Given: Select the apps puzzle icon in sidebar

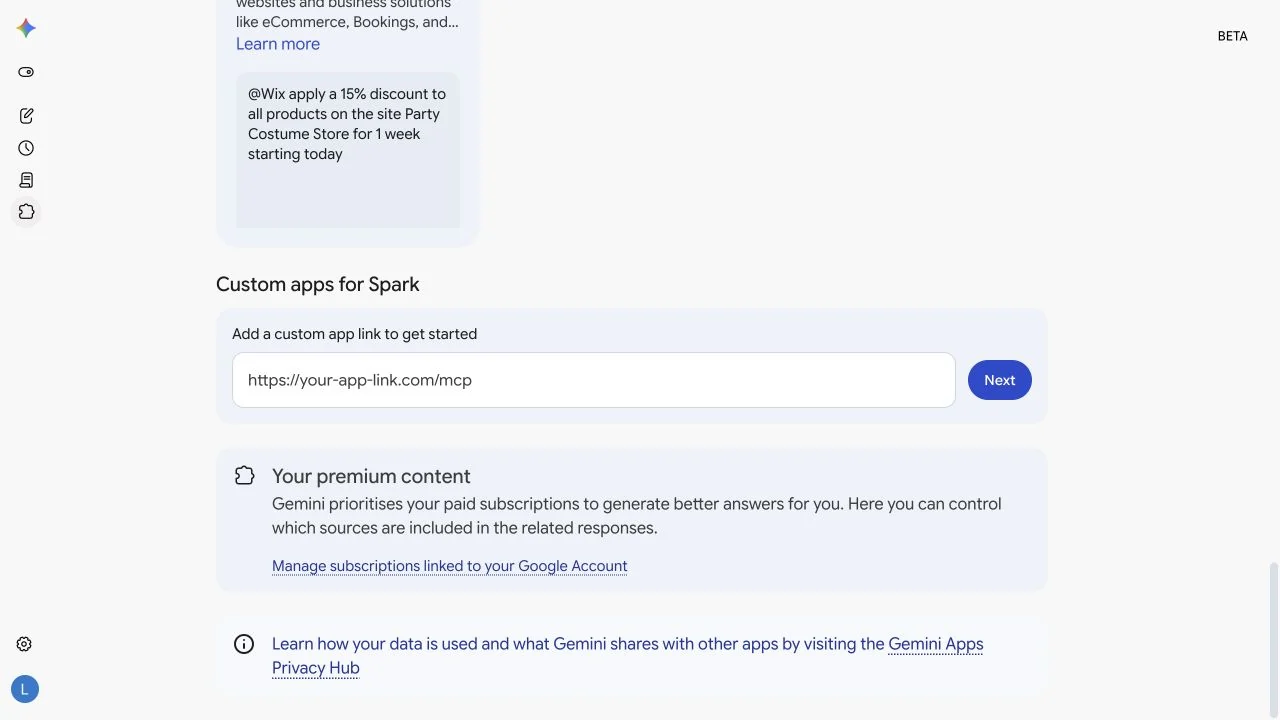Looking at the screenshot, I should pyautogui.click(x=26, y=212).
